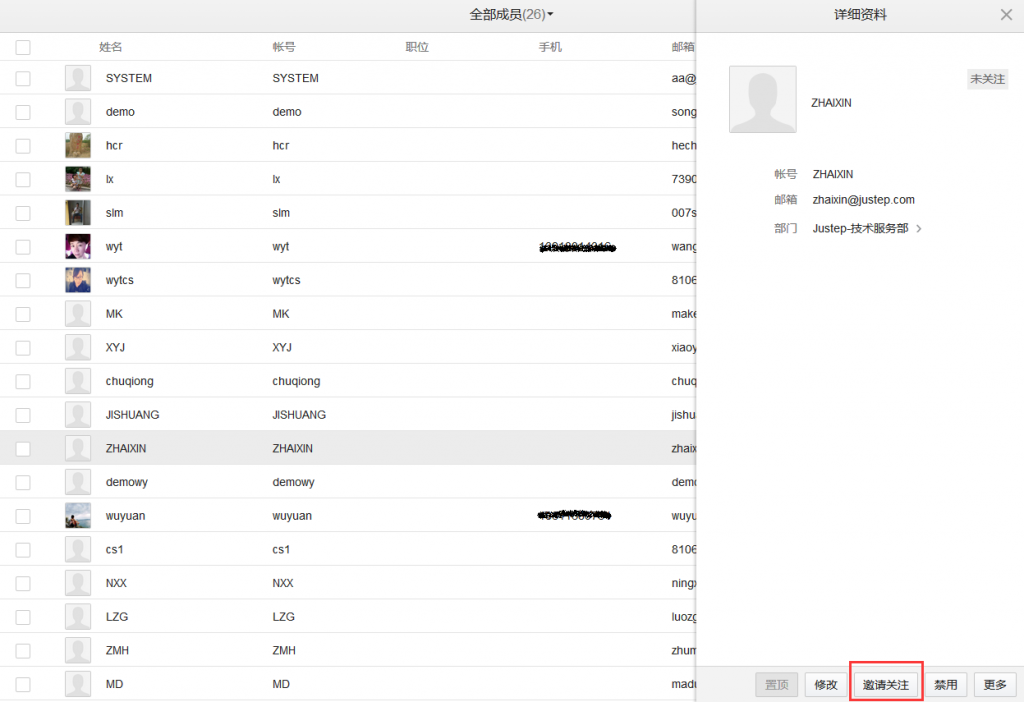Check the select-all checkbox in header
This screenshot has width=1024, height=702.
22,46
